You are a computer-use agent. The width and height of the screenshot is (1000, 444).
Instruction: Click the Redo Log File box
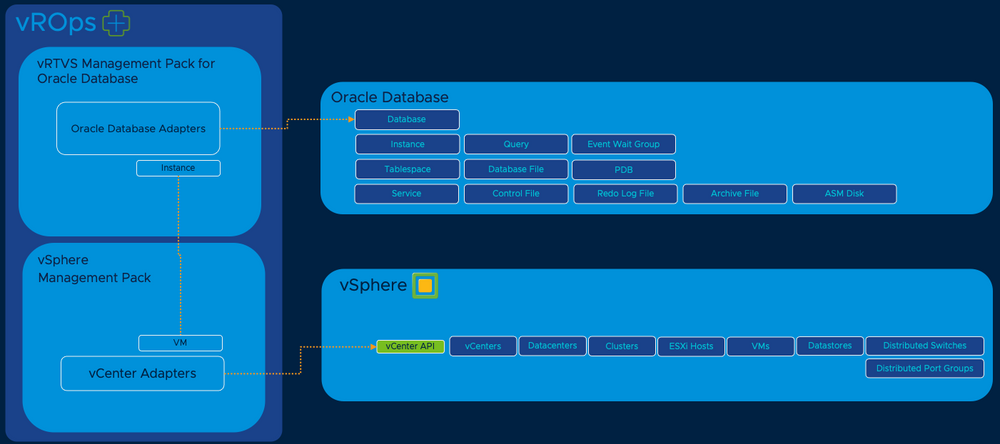coord(626,194)
